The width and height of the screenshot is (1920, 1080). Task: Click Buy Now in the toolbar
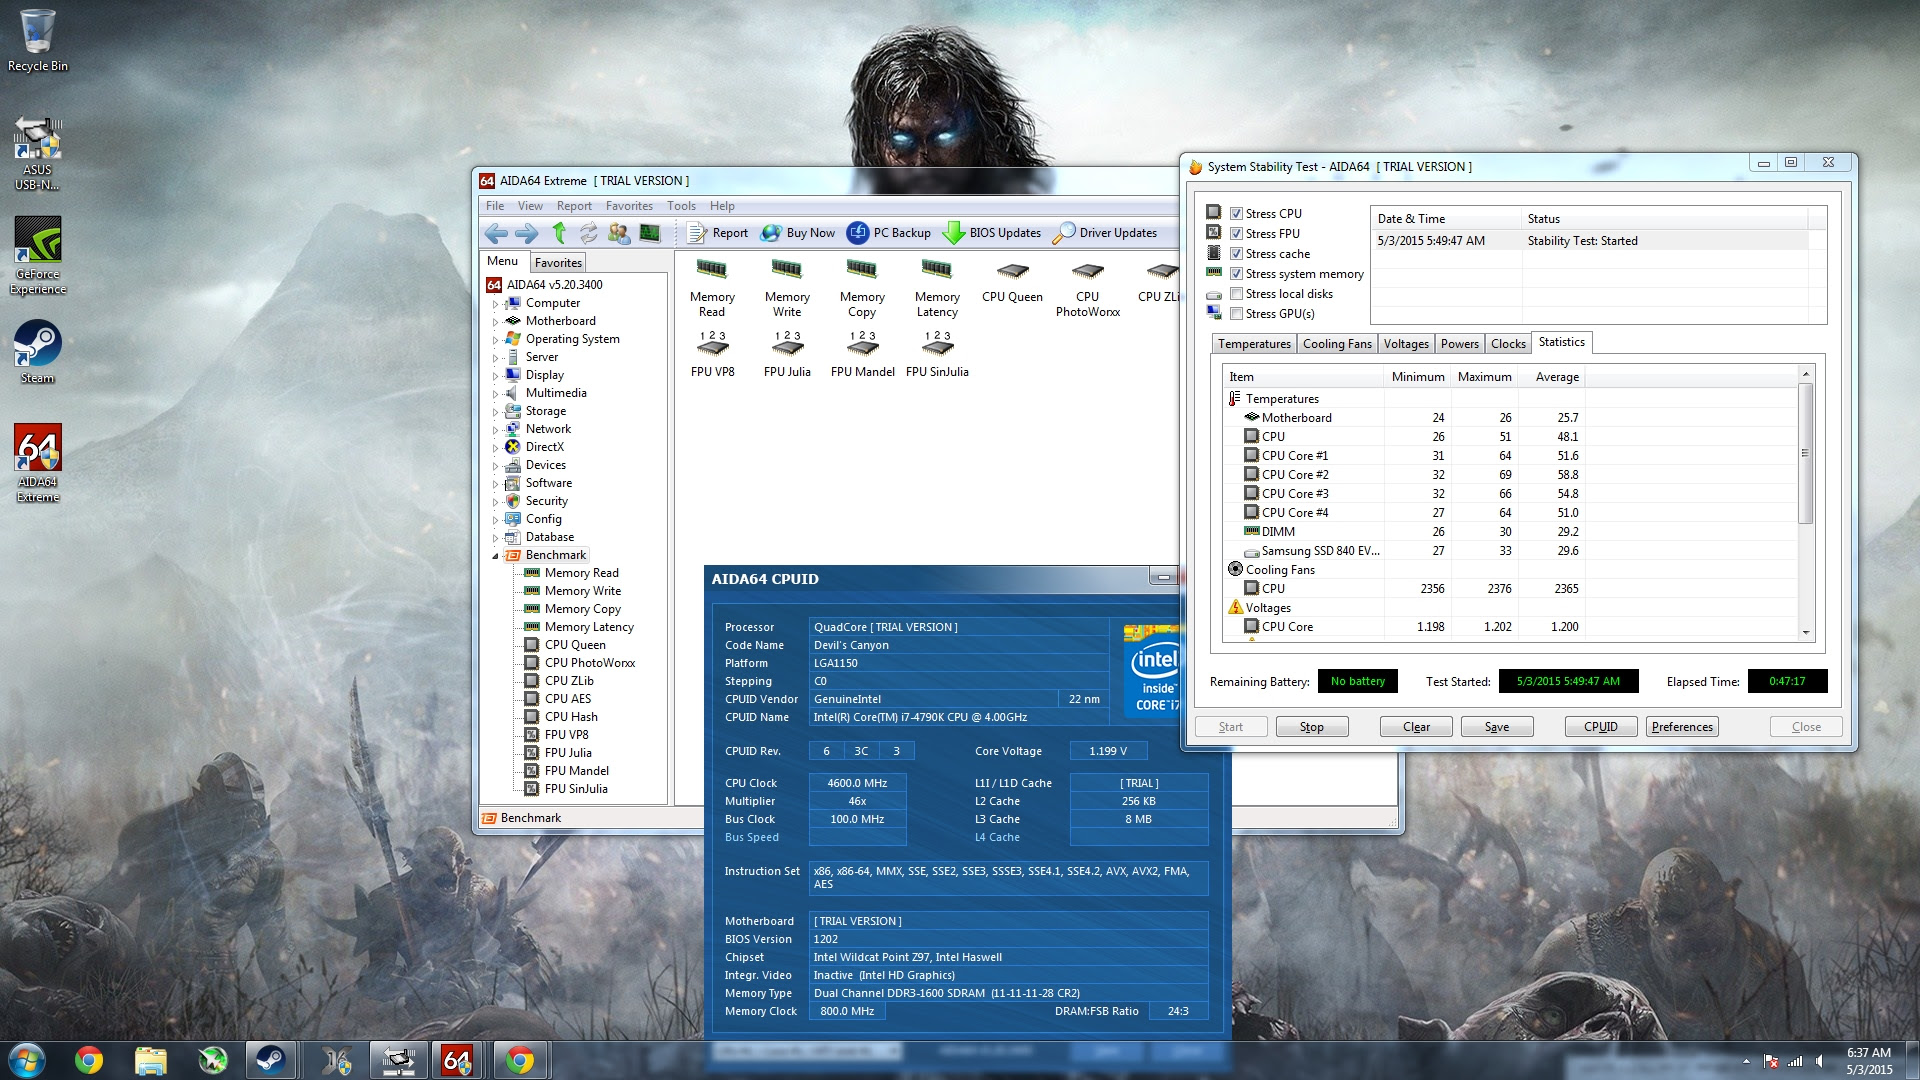click(x=798, y=233)
